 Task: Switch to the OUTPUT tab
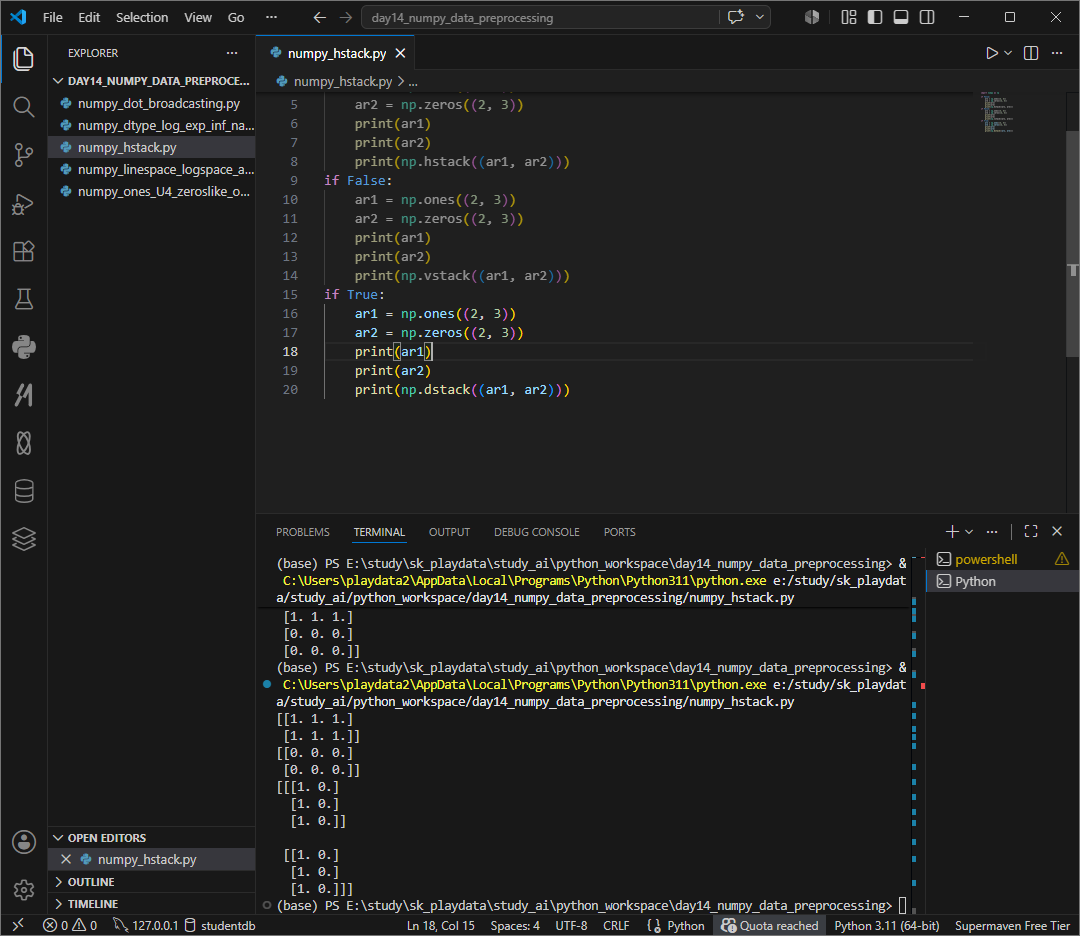tap(449, 532)
